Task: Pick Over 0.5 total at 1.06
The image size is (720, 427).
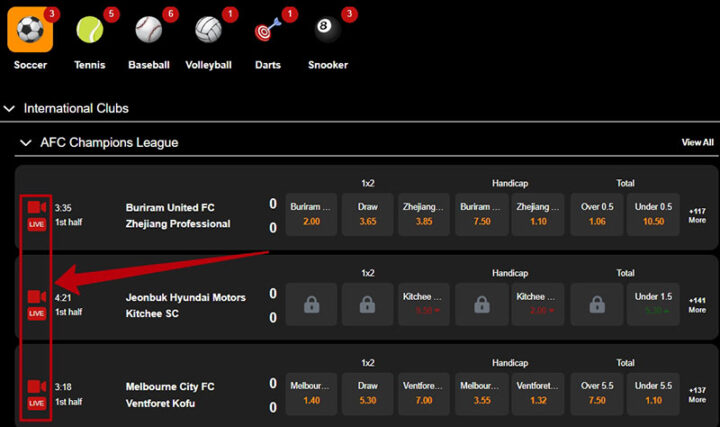Action: pyautogui.click(x=595, y=214)
